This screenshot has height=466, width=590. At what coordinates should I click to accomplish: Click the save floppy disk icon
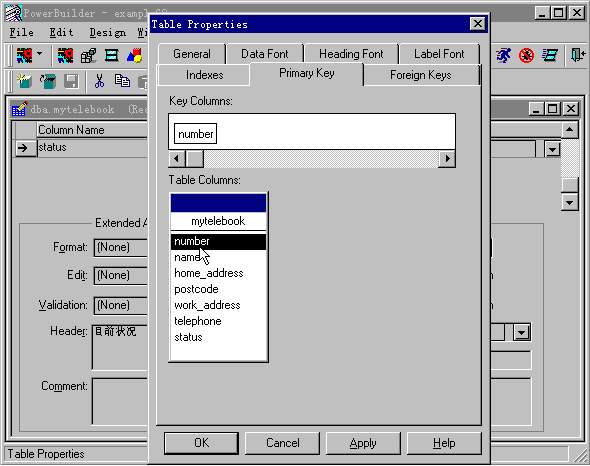(x=71, y=81)
